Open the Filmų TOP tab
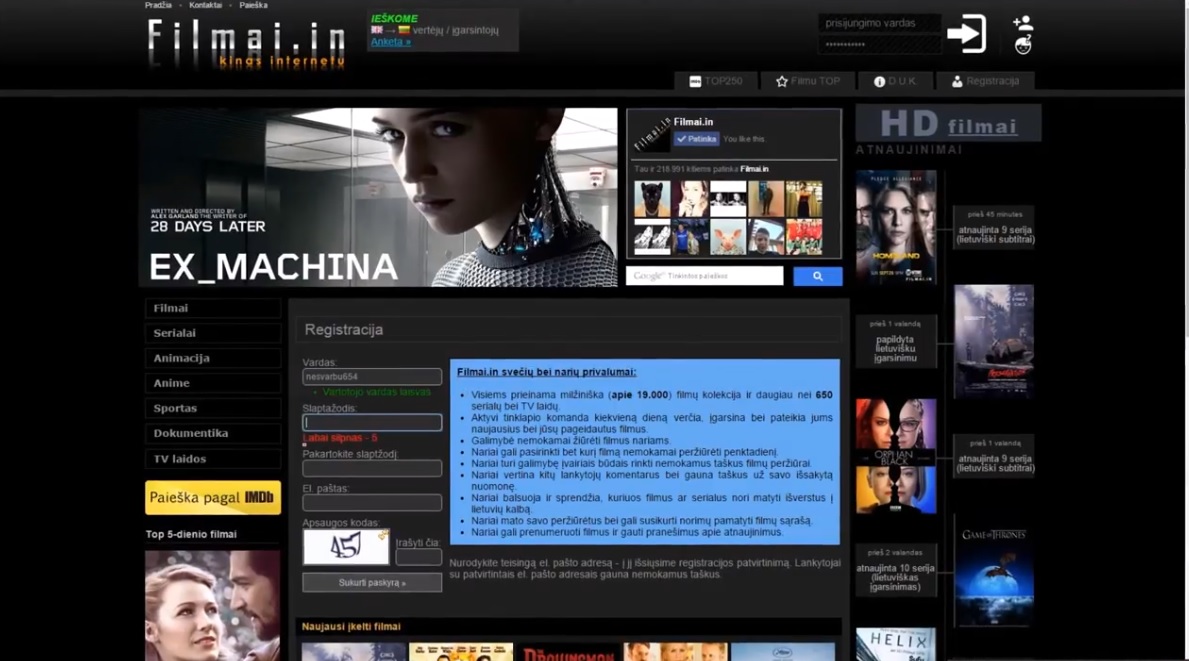 [808, 81]
